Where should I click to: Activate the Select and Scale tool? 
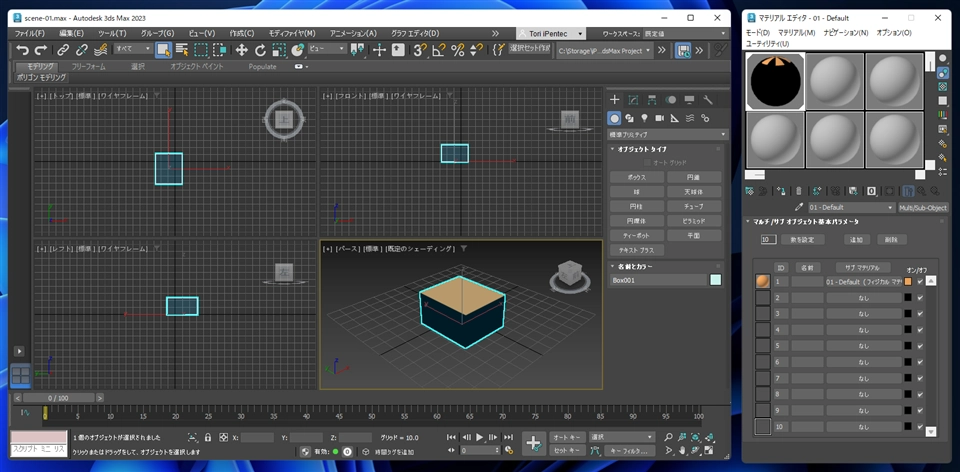(x=279, y=50)
